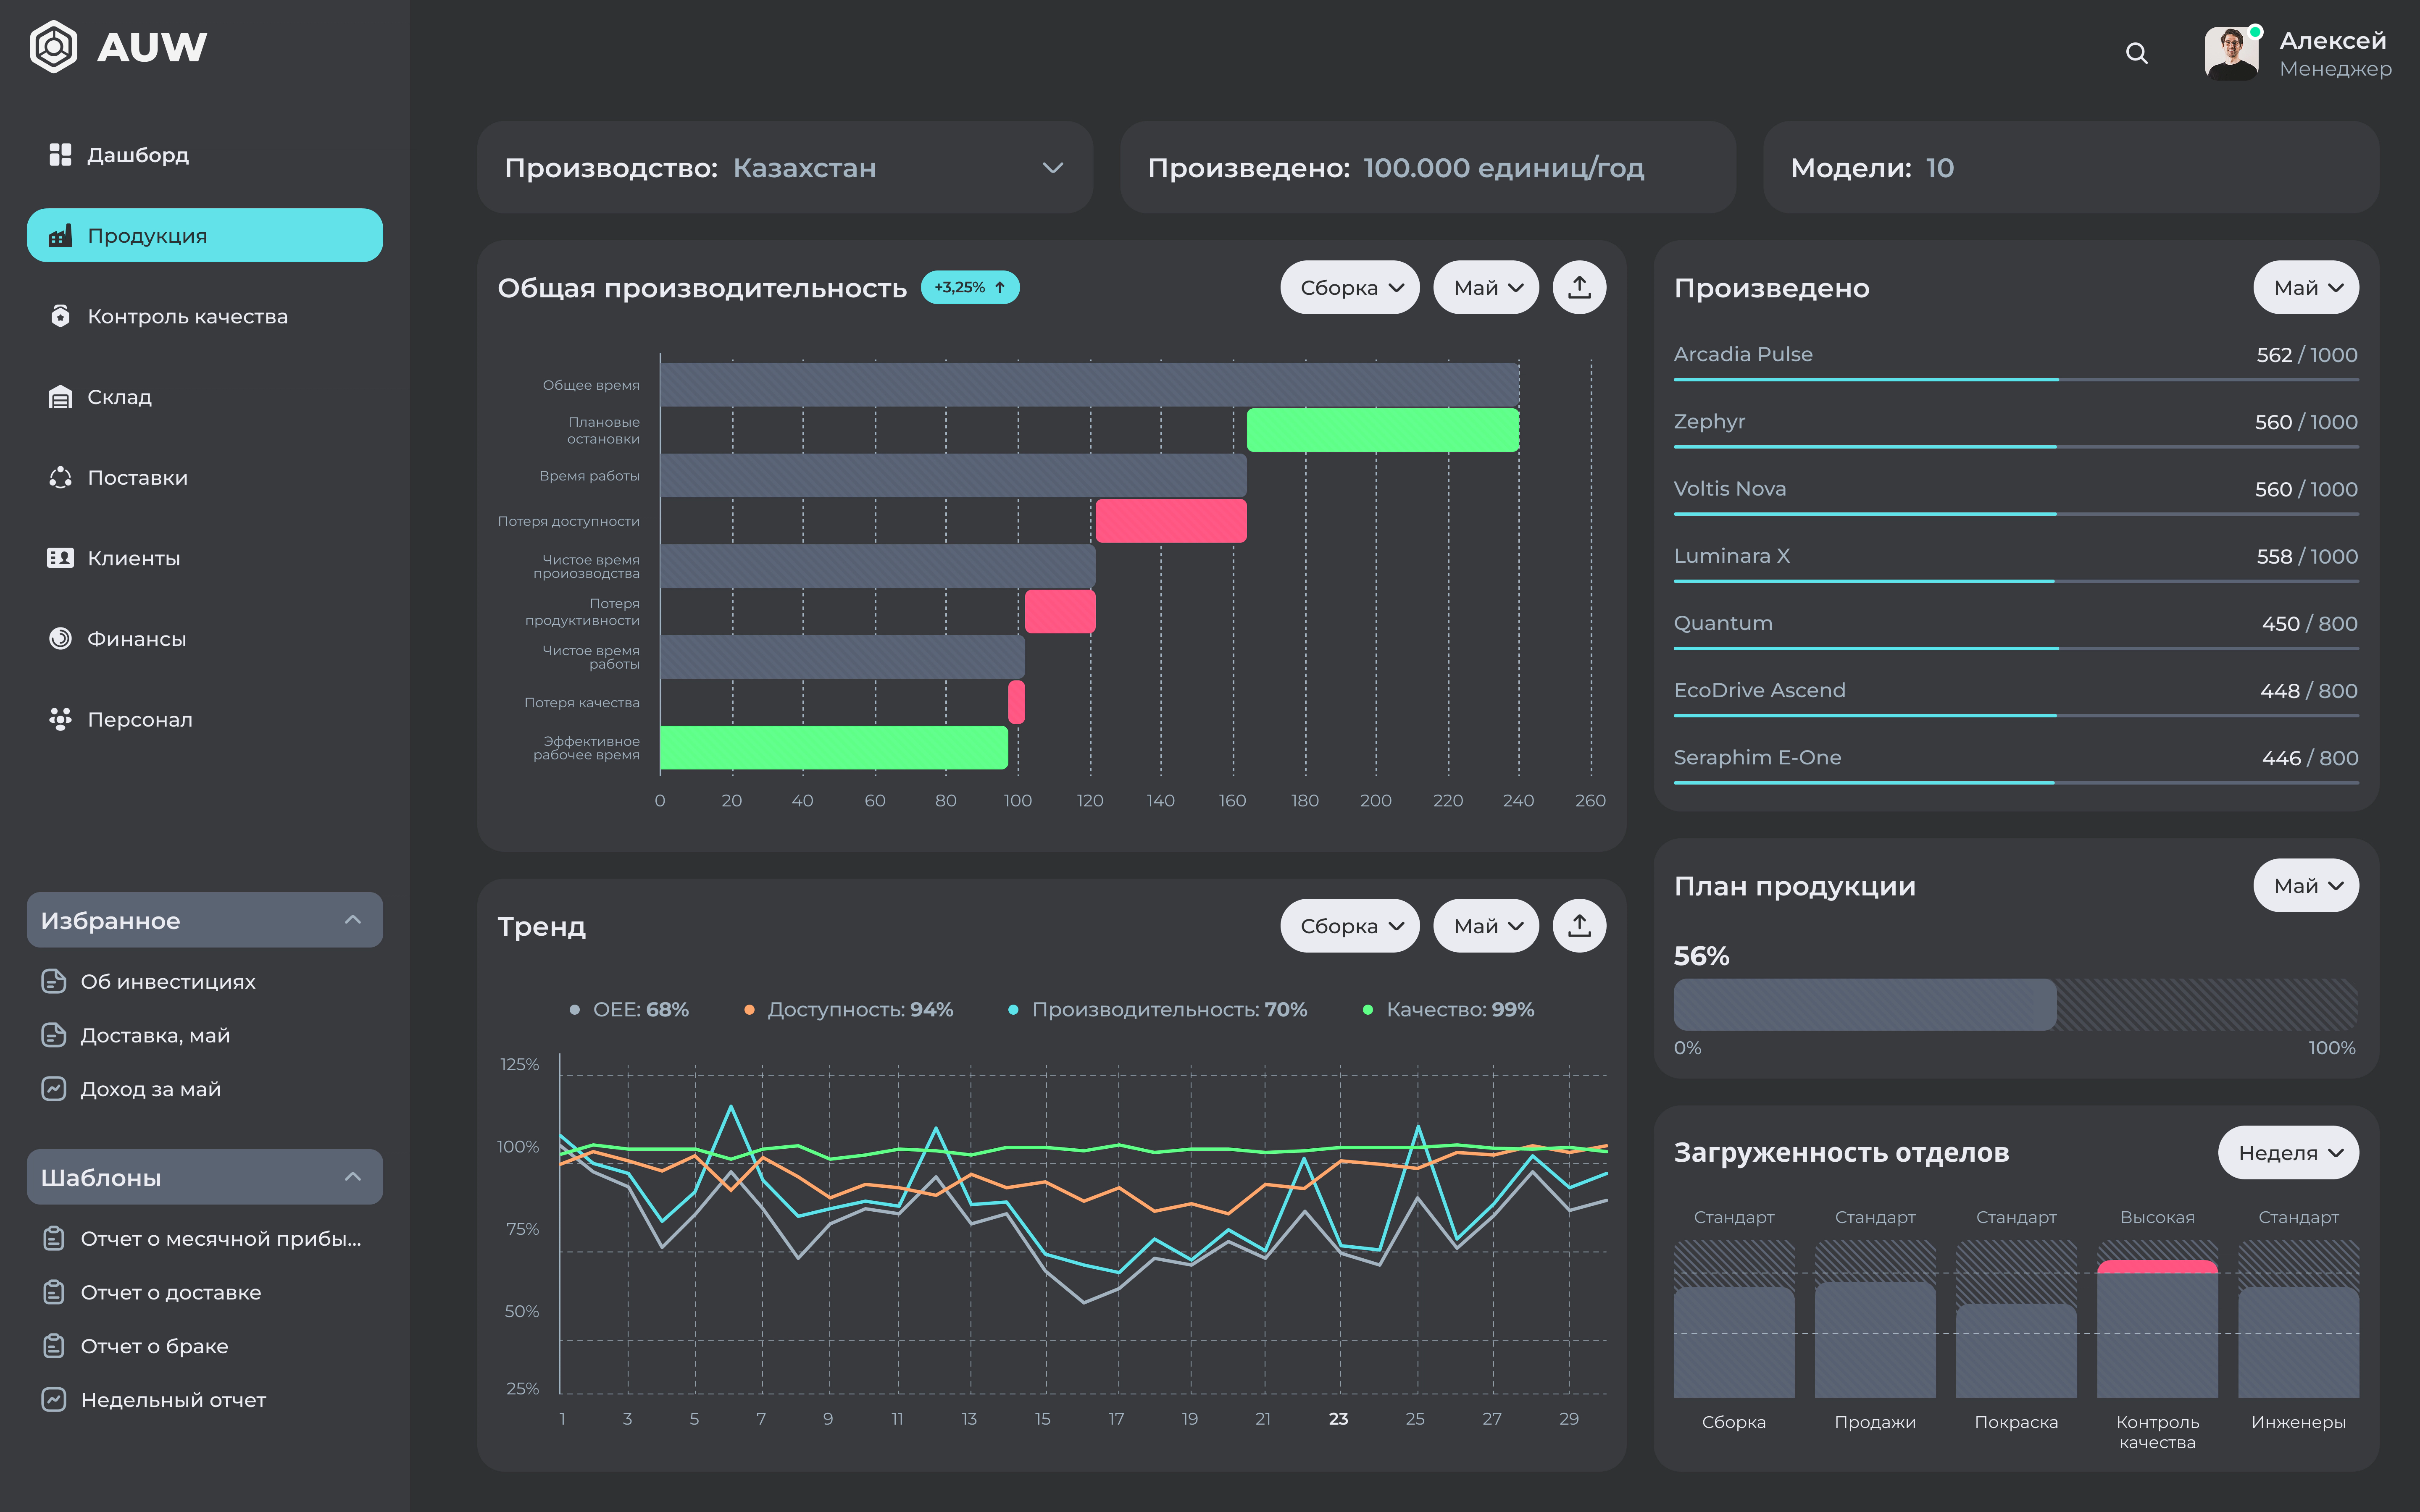This screenshot has width=2420, height=1512.
Task: Collapse the Избранное section
Action: (x=352, y=920)
